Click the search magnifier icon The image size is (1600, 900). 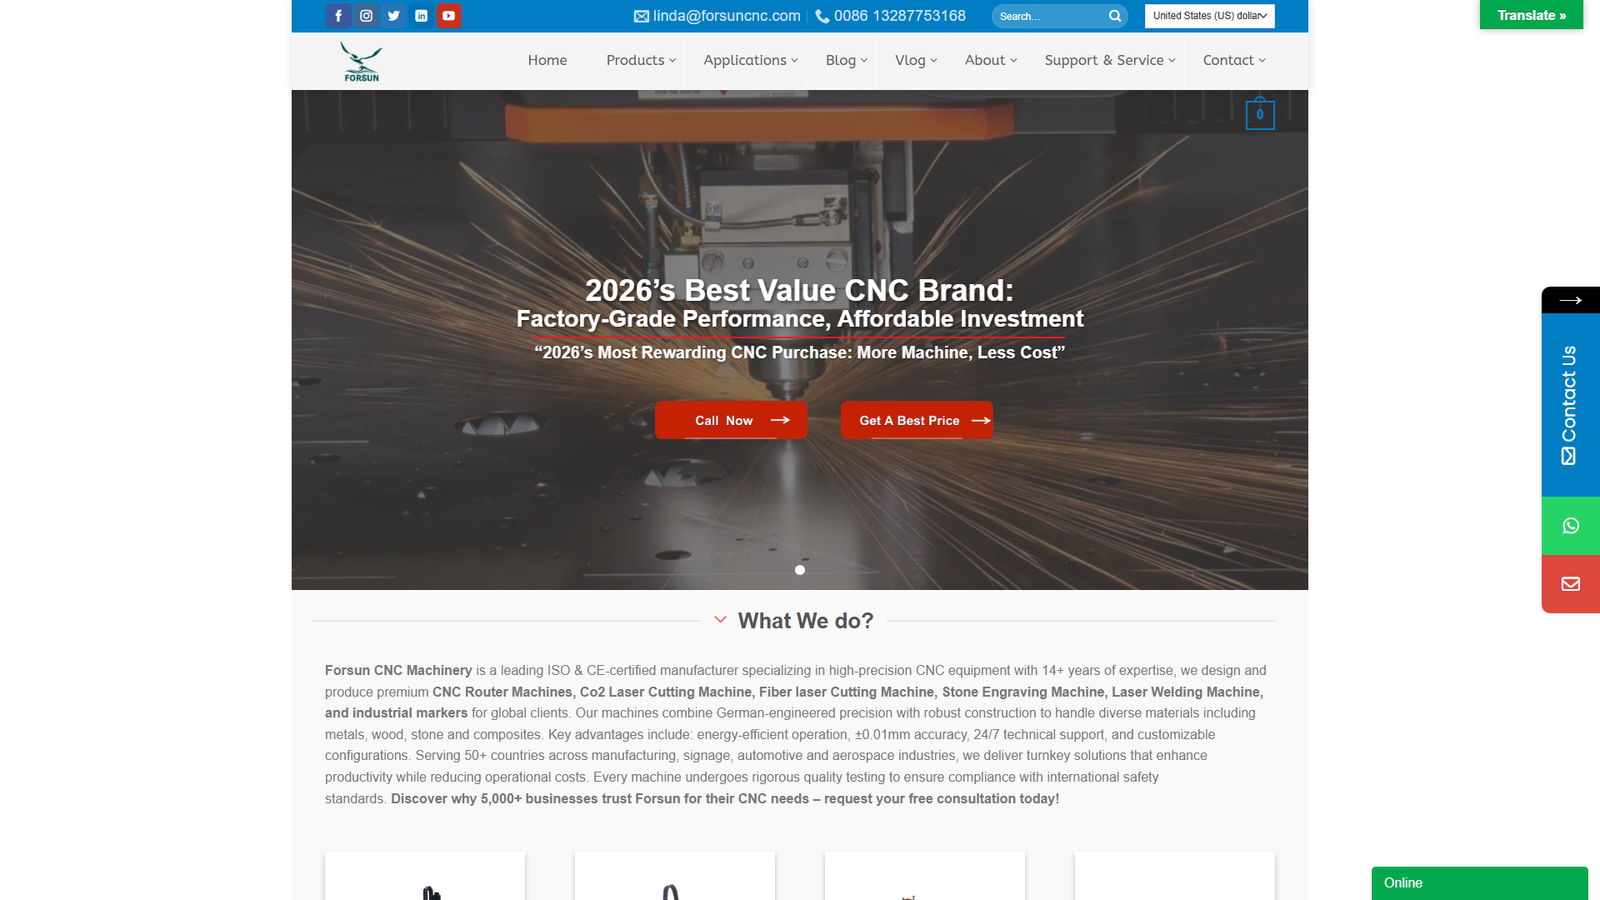pos(1115,16)
